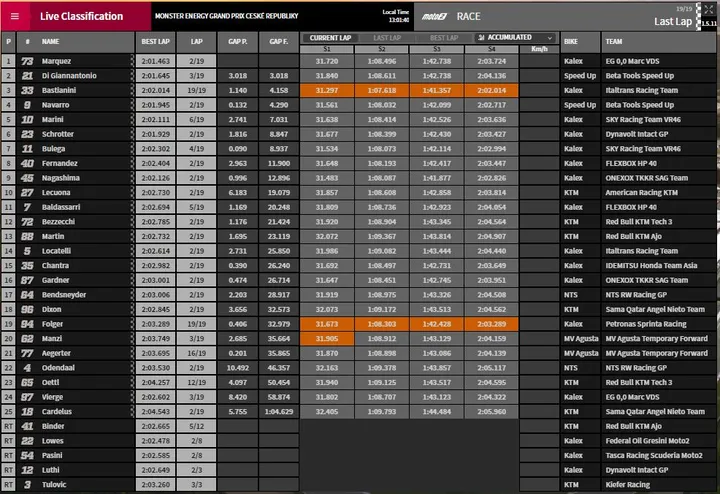The image size is (720, 494).
Task: Click the S1 sector column header
Action: [327, 49]
